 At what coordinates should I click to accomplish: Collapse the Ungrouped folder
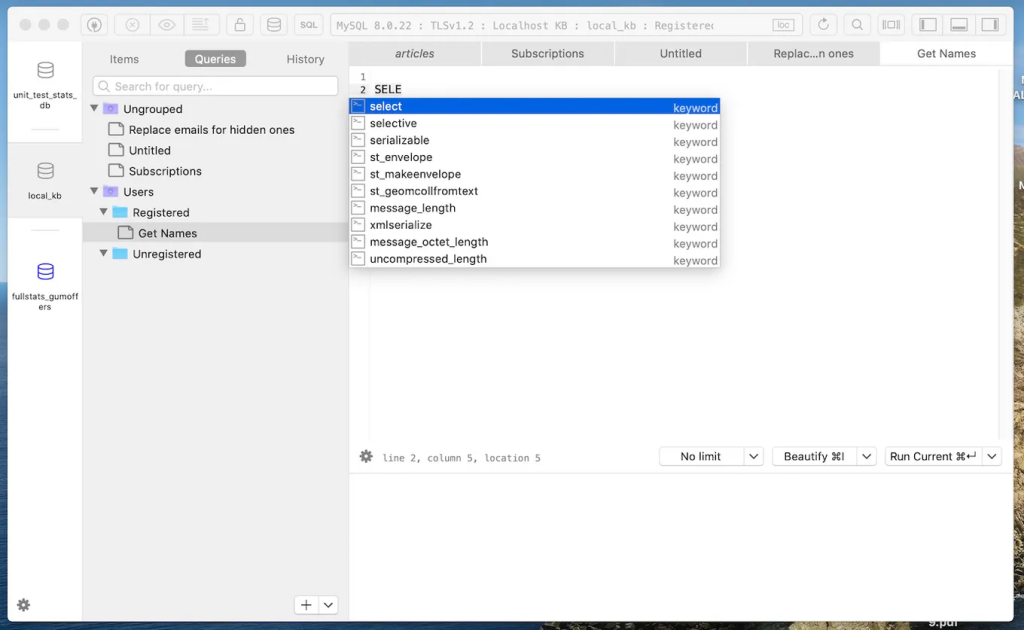[x=96, y=109]
